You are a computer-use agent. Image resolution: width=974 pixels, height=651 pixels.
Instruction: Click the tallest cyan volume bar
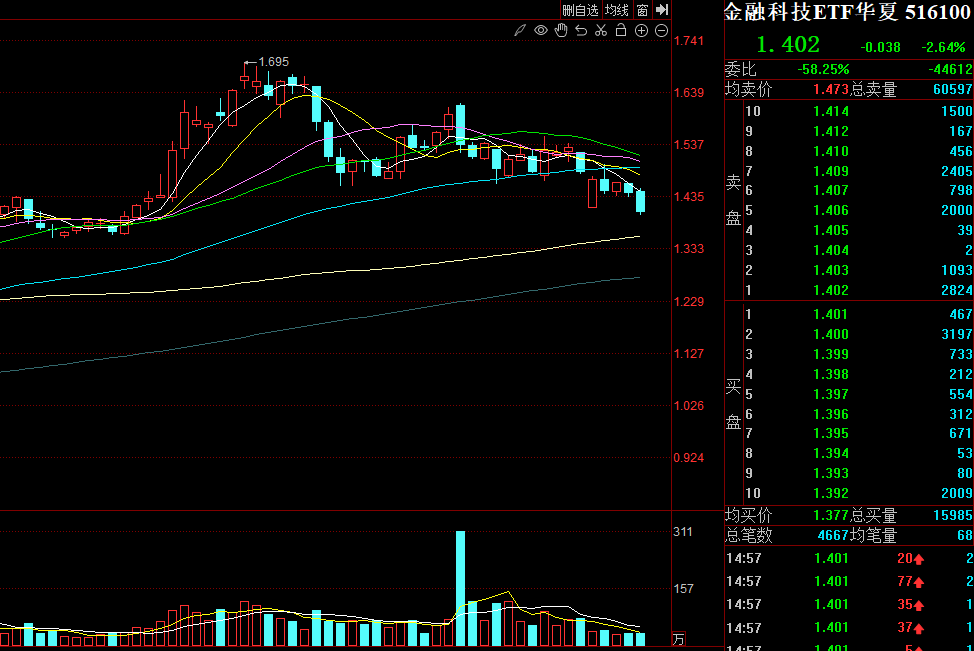[x=461, y=588]
